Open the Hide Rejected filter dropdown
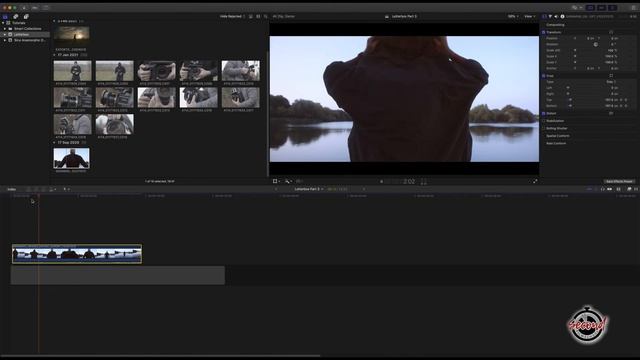Image resolution: width=640 pixels, height=360 pixels. (x=232, y=16)
